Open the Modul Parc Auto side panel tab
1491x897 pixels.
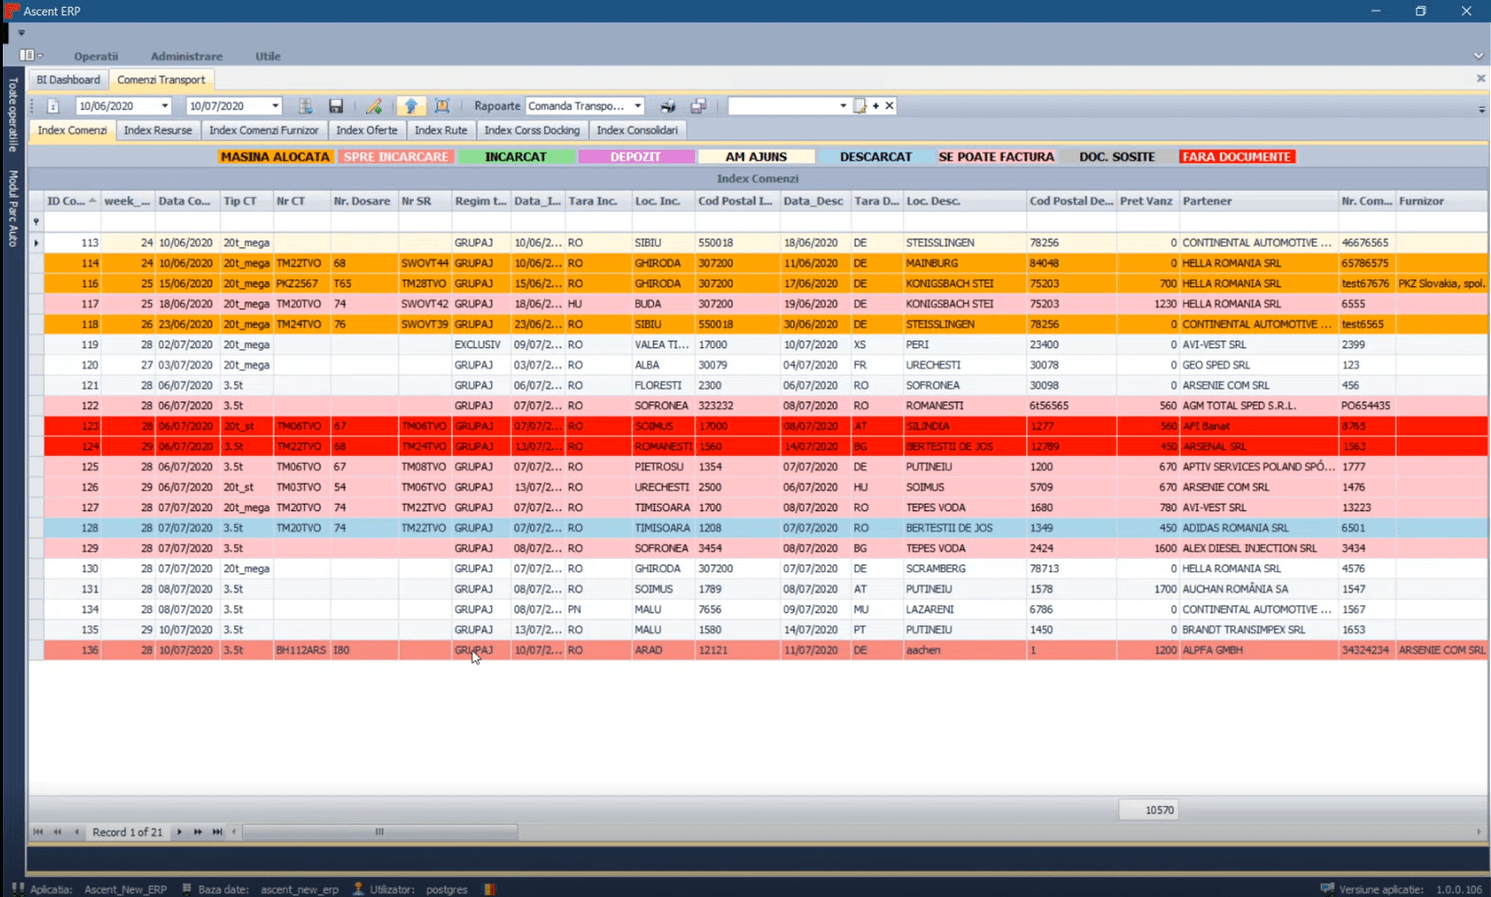(x=13, y=208)
